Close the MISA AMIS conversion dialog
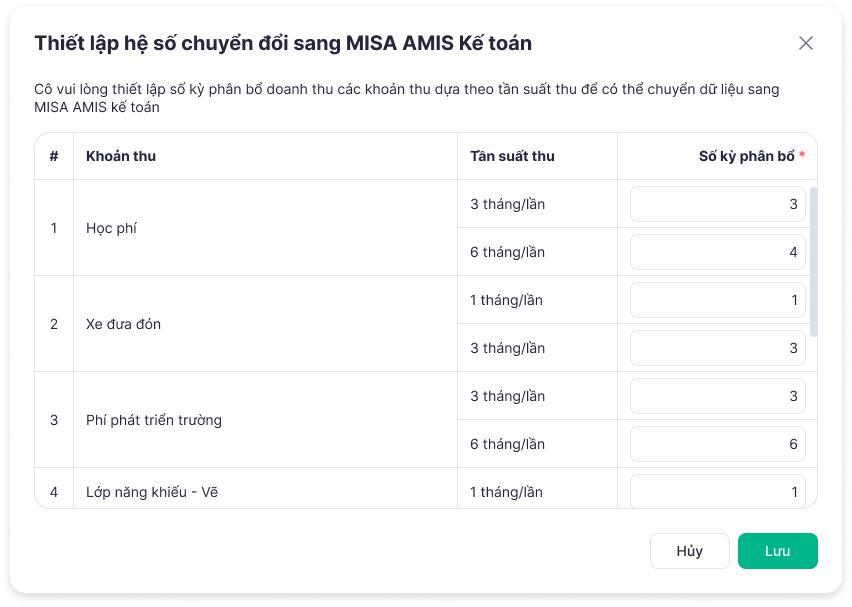 pyautogui.click(x=806, y=43)
